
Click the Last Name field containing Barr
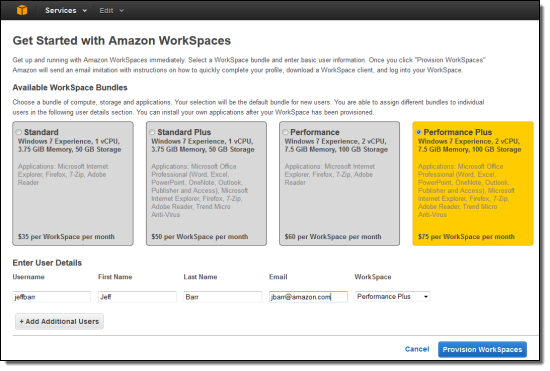(223, 297)
